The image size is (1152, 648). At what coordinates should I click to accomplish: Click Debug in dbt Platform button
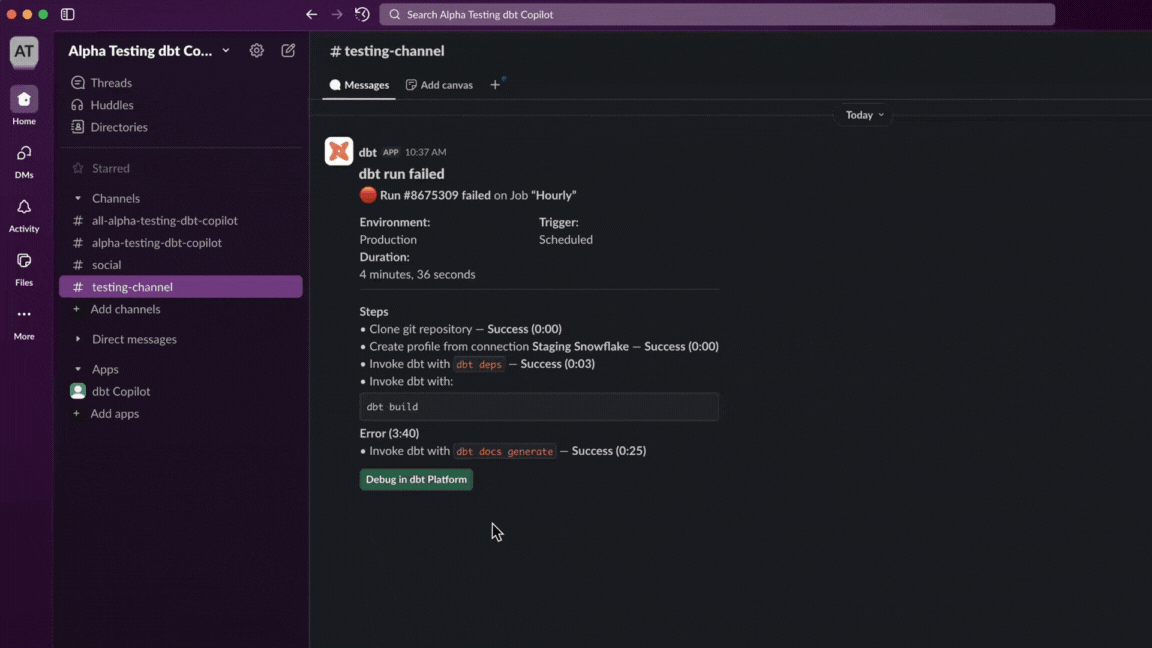416,479
